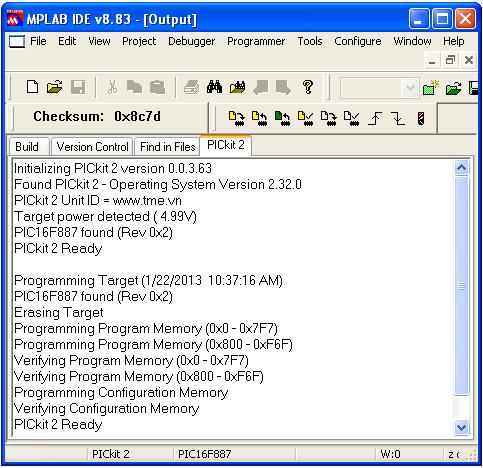
Task: Open the child window system menu icon
Action: click(17, 41)
